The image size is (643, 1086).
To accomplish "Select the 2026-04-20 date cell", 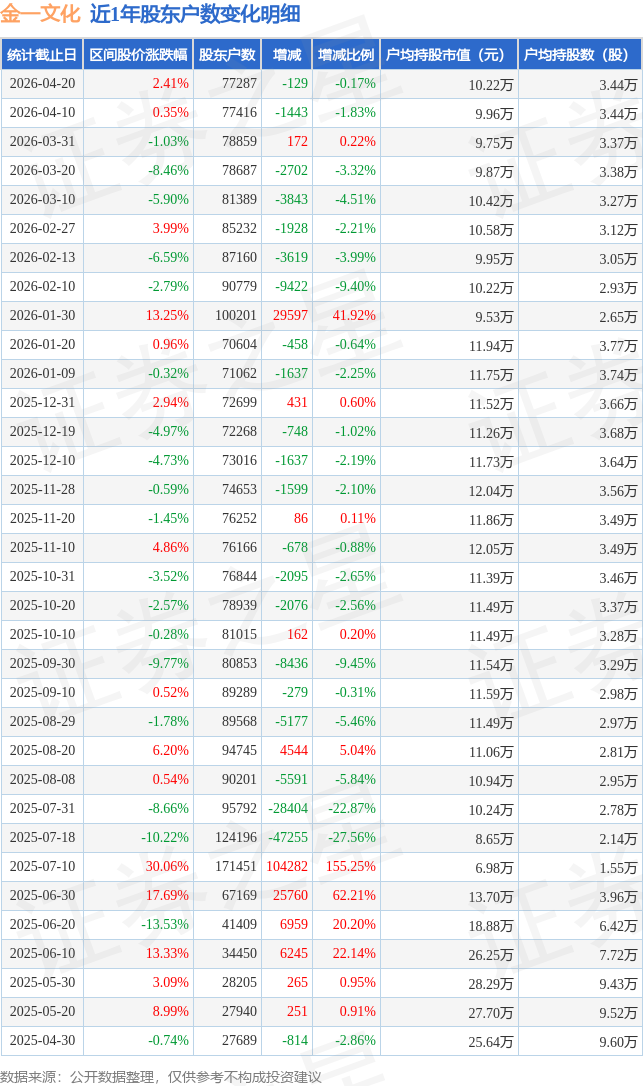I will (x=42, y=83).
